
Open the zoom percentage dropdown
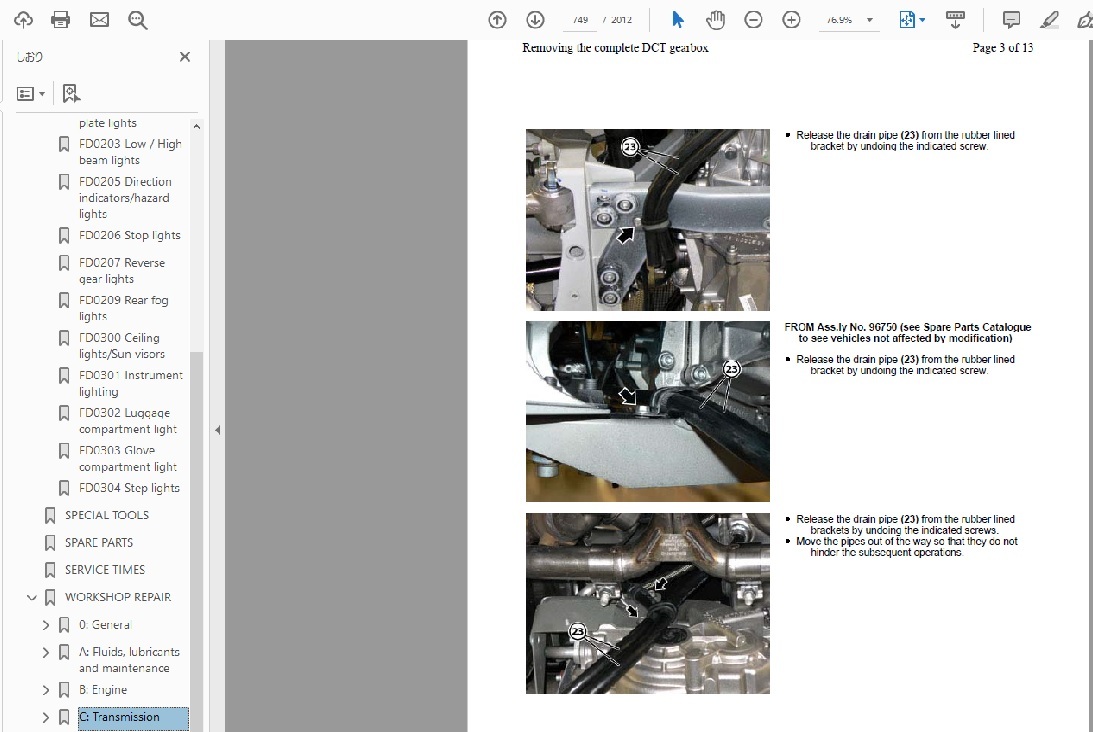[869, 20]
